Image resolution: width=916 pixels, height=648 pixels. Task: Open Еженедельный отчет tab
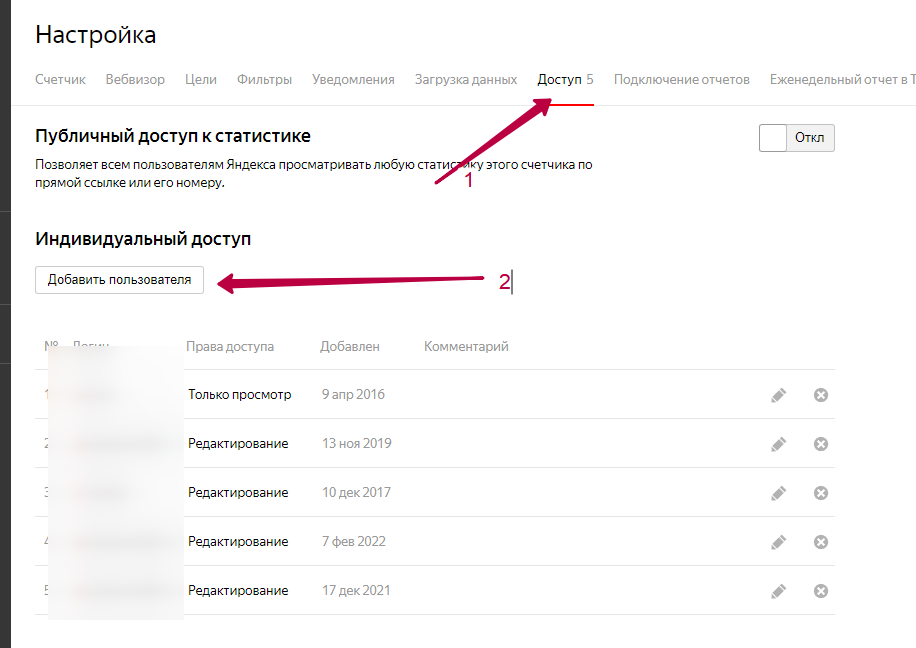click(x=842, y=79)
